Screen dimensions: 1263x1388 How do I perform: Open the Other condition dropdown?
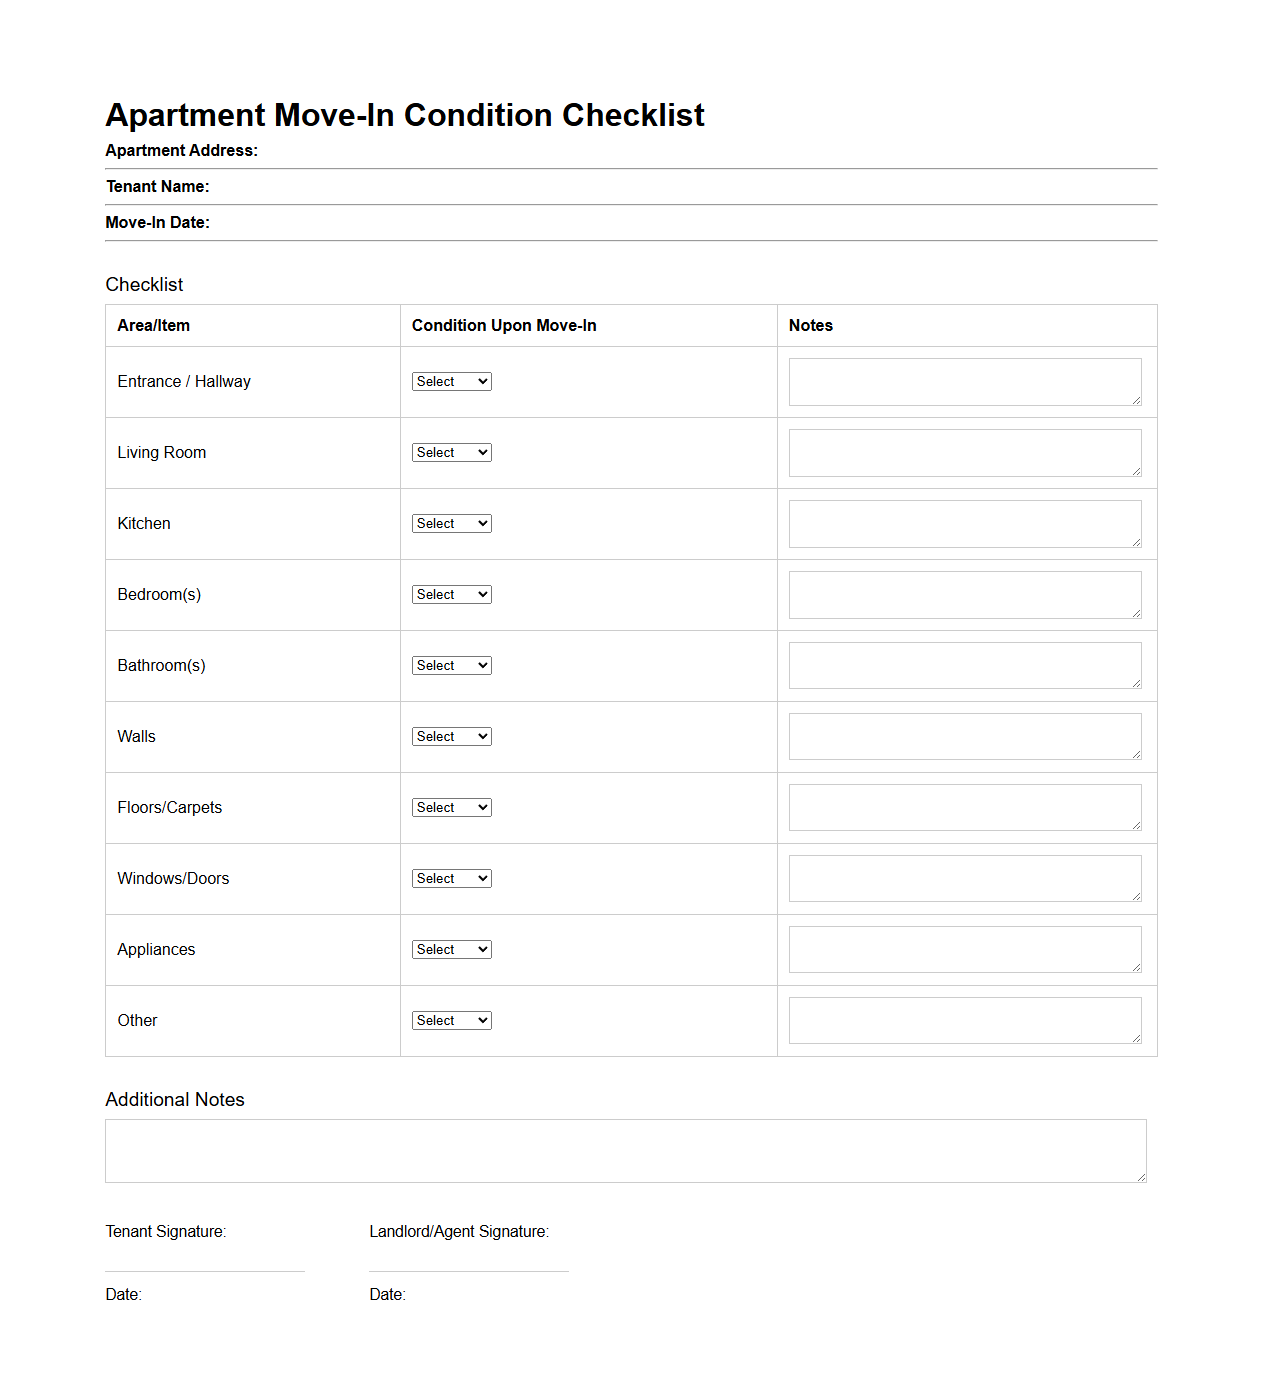(451, 1020)
